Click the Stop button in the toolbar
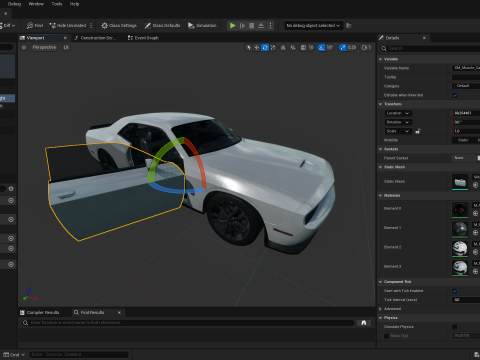This screenshot has width=480, height=360. coord(252,25)
